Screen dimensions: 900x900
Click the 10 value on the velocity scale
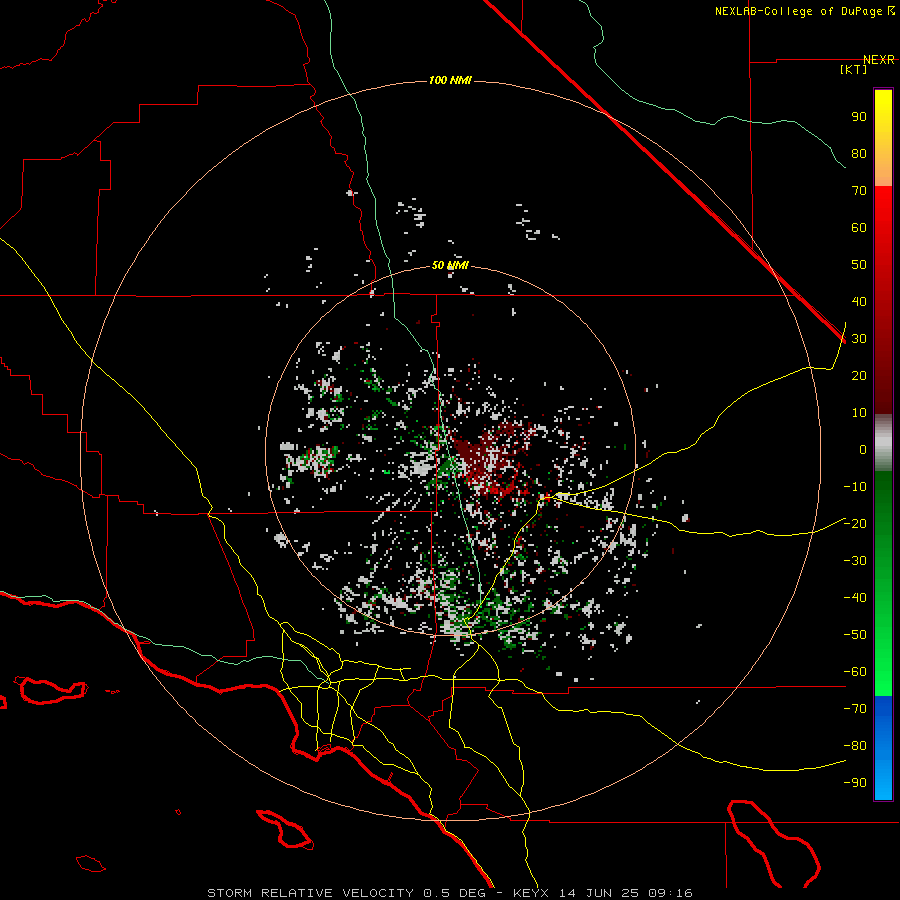(859, 413)
